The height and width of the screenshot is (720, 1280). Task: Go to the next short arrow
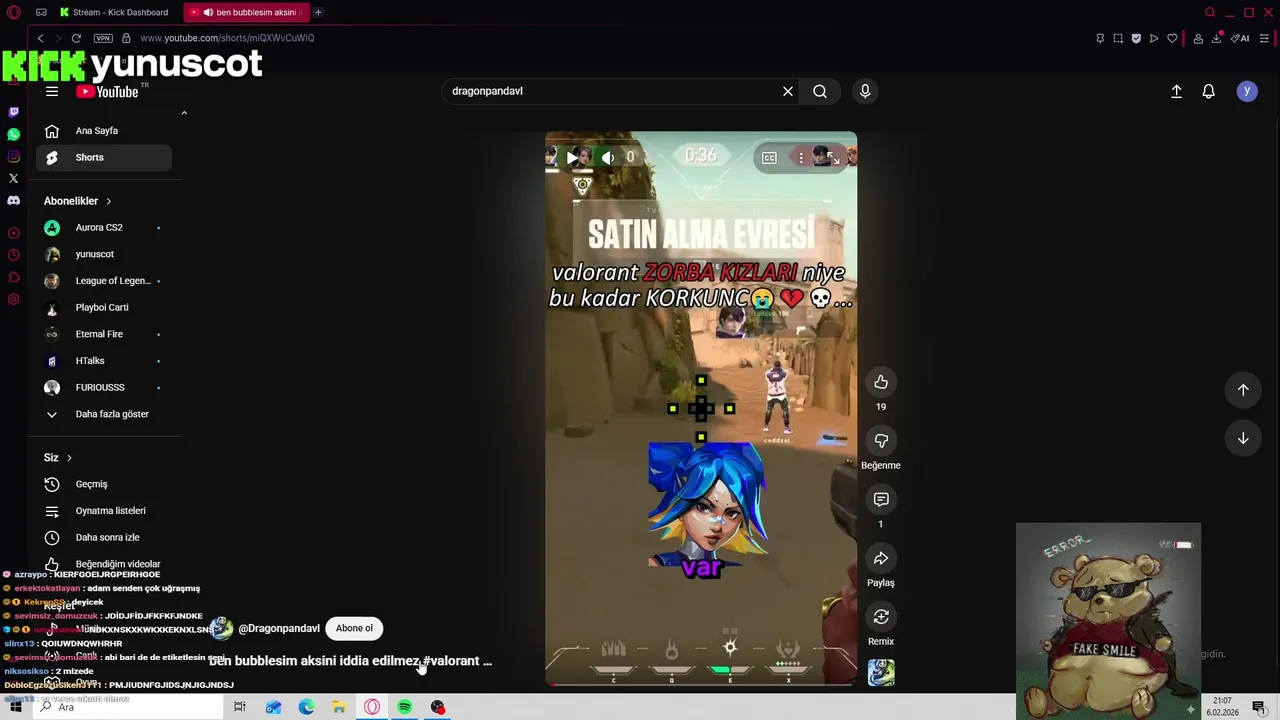[1243, 438]
